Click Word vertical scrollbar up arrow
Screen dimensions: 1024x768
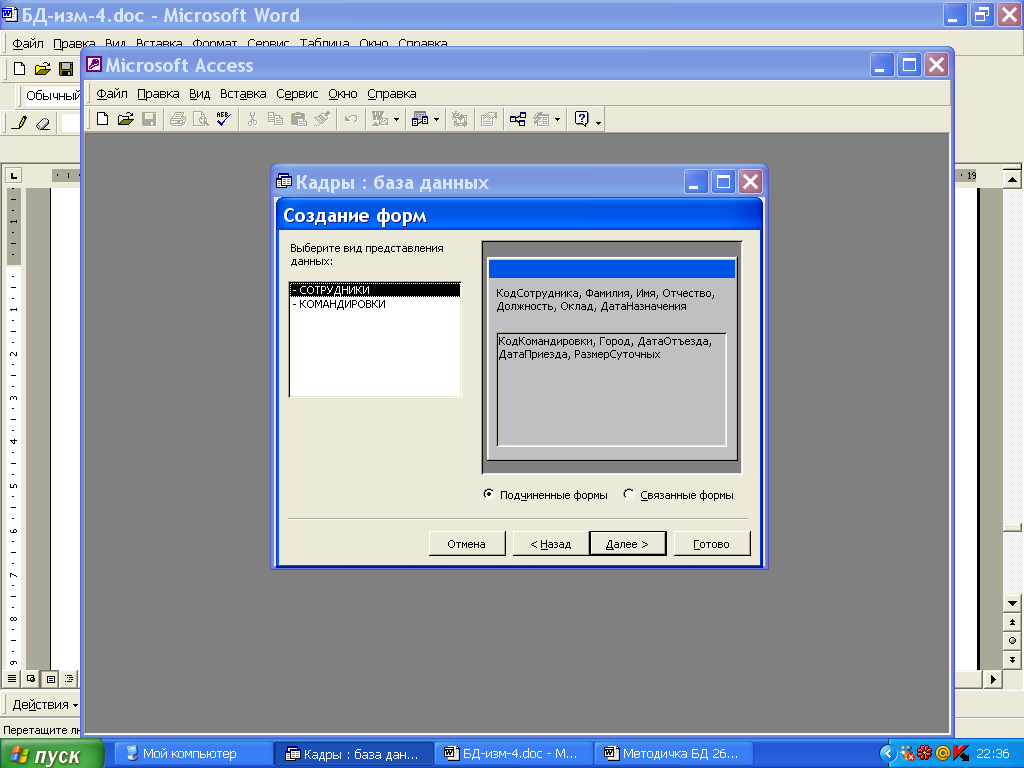point(1012,179)
